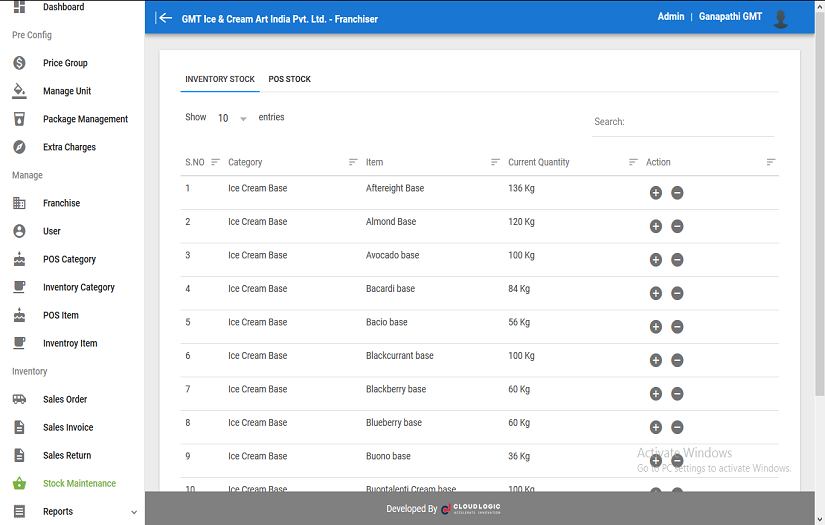
Task: Reduce stock for Bacio base
Action: [x=677, y=327]
